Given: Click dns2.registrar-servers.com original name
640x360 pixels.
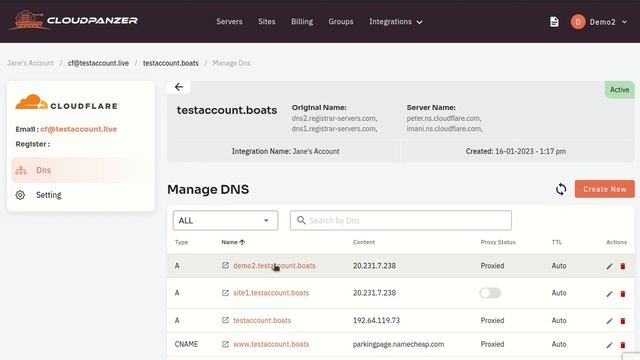Looking at the screenshot, I should coord(334,118).
